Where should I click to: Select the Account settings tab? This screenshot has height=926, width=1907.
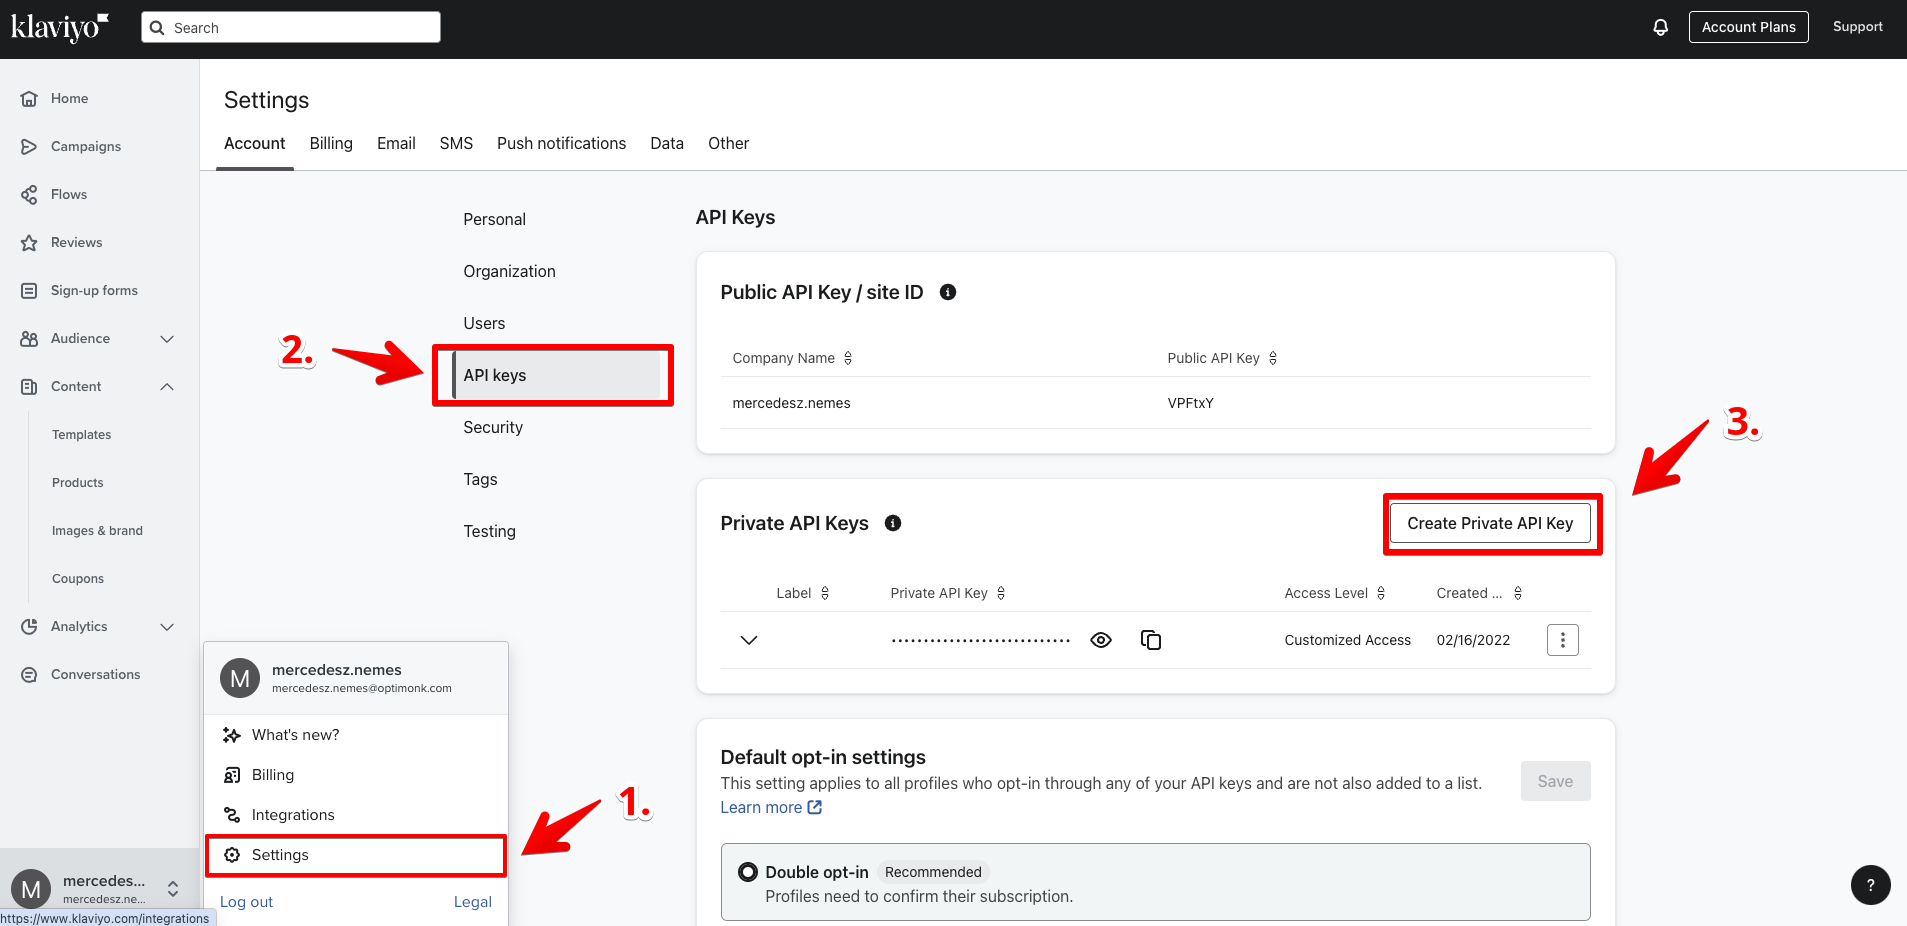click(255, 143)
